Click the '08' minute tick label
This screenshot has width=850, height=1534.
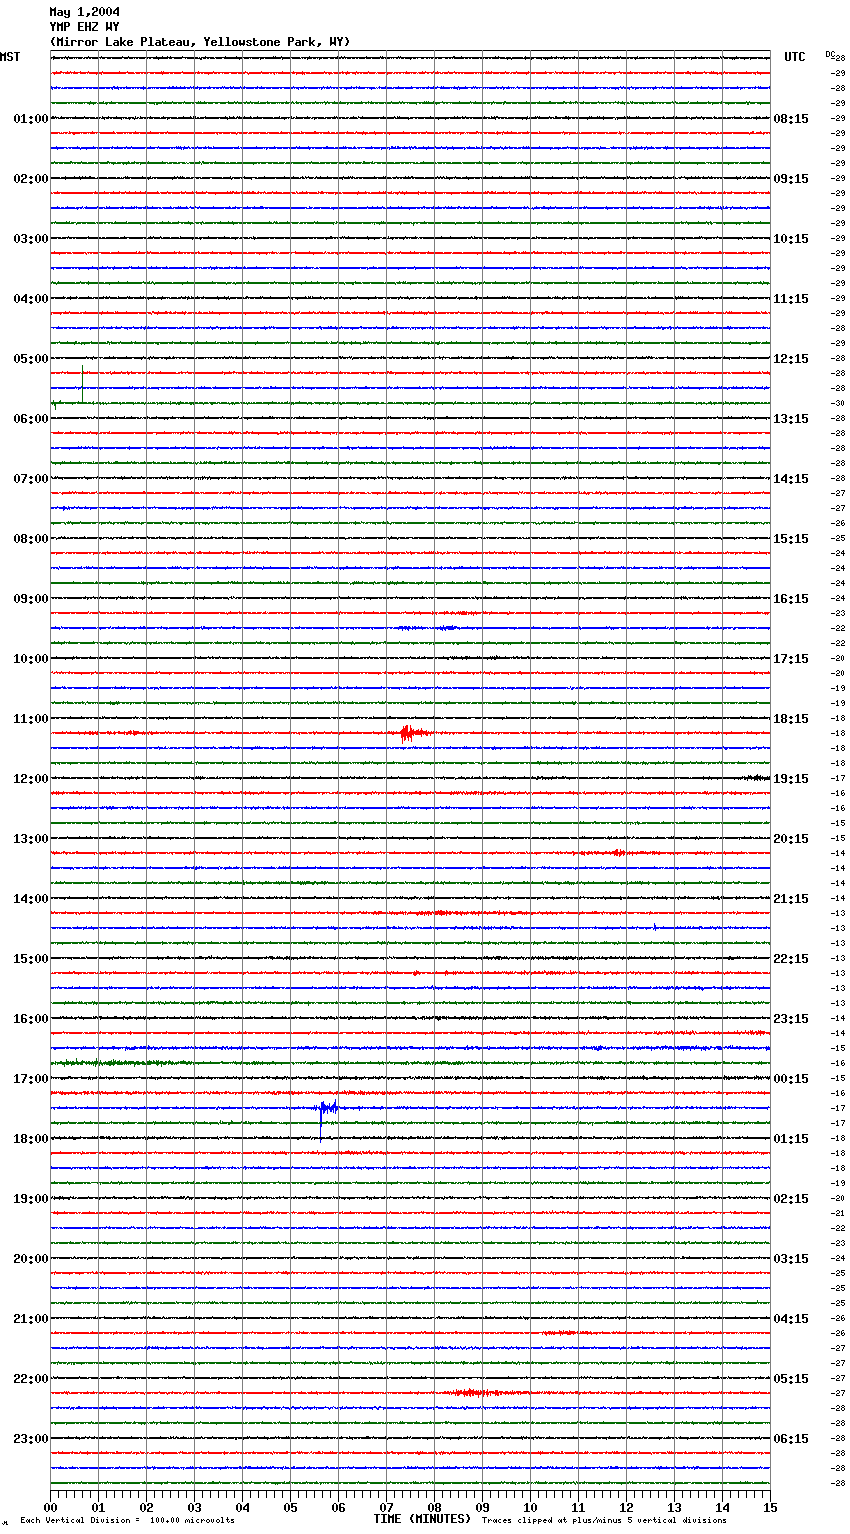pyautogui.click(x=434, y=1507)
